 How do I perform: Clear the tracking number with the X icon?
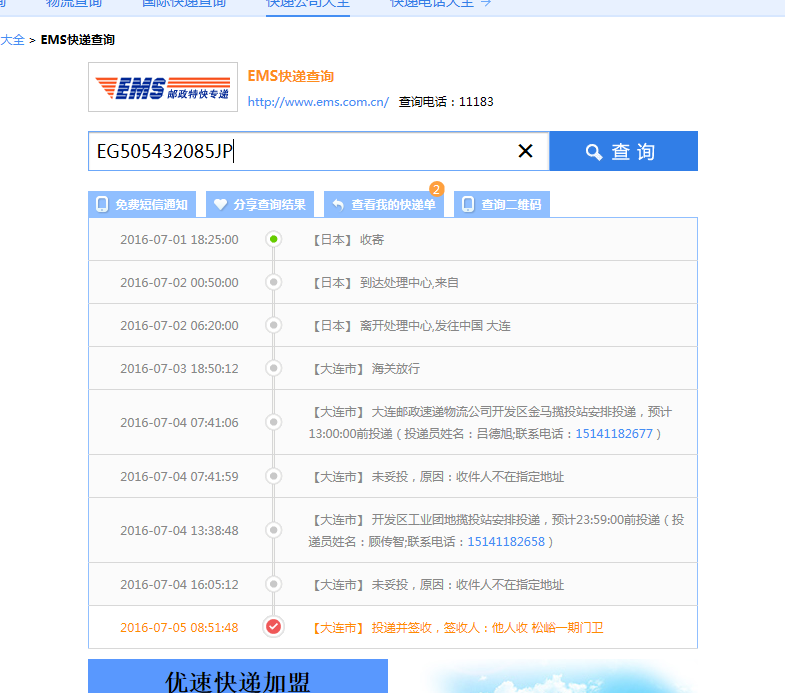pos(525,151)
